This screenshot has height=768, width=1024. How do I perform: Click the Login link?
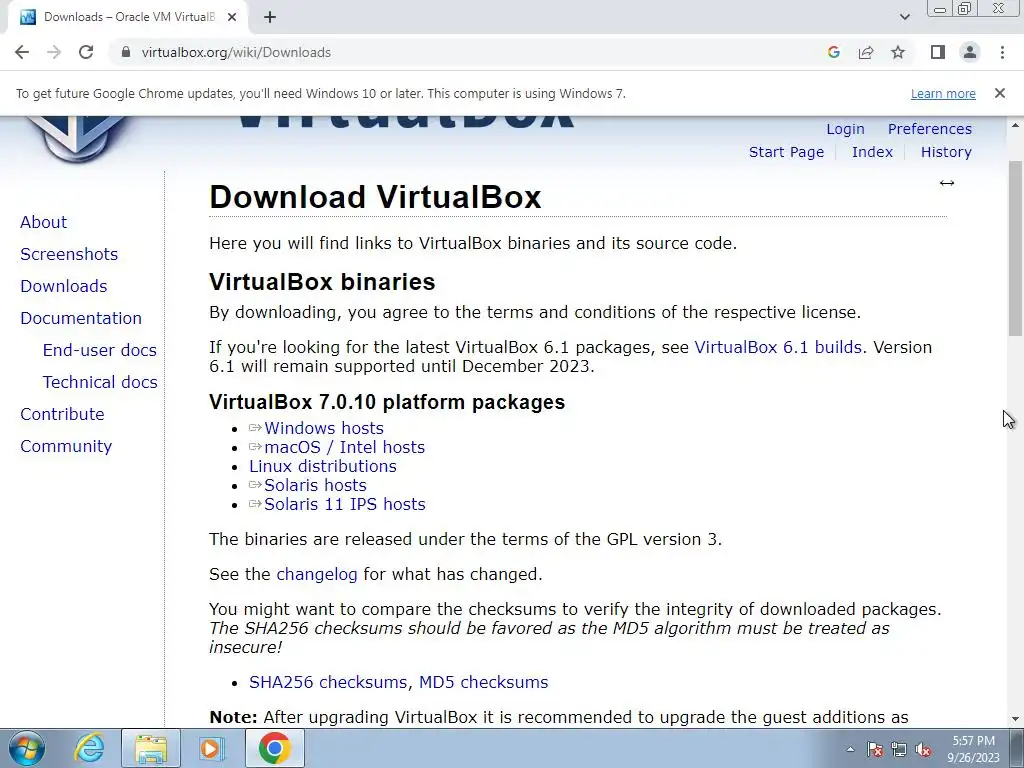coord(845,129)
